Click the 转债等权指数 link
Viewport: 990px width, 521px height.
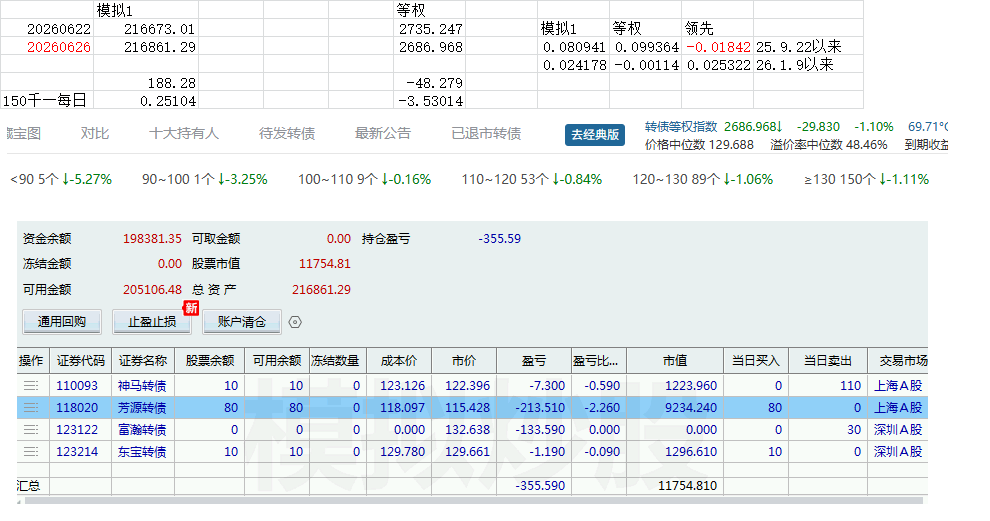click(681, 126)
